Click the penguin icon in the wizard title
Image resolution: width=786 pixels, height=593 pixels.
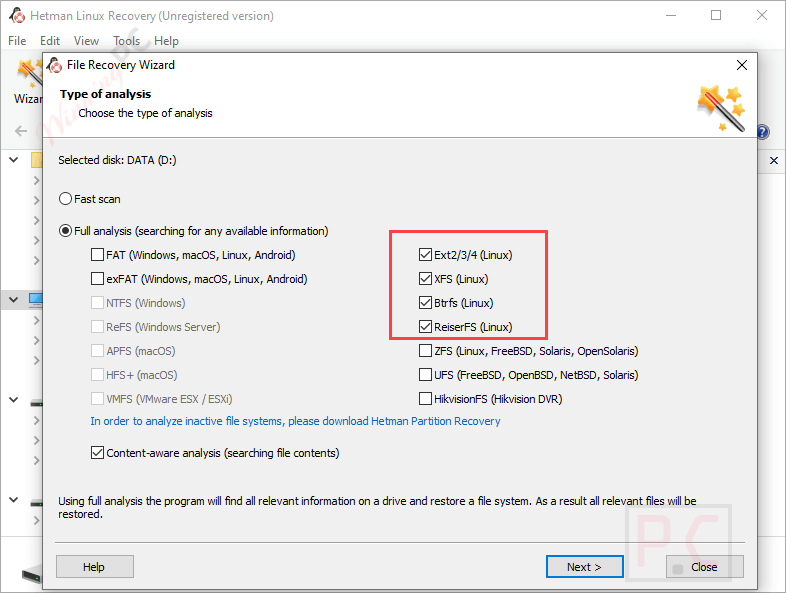tap(54, 65)
